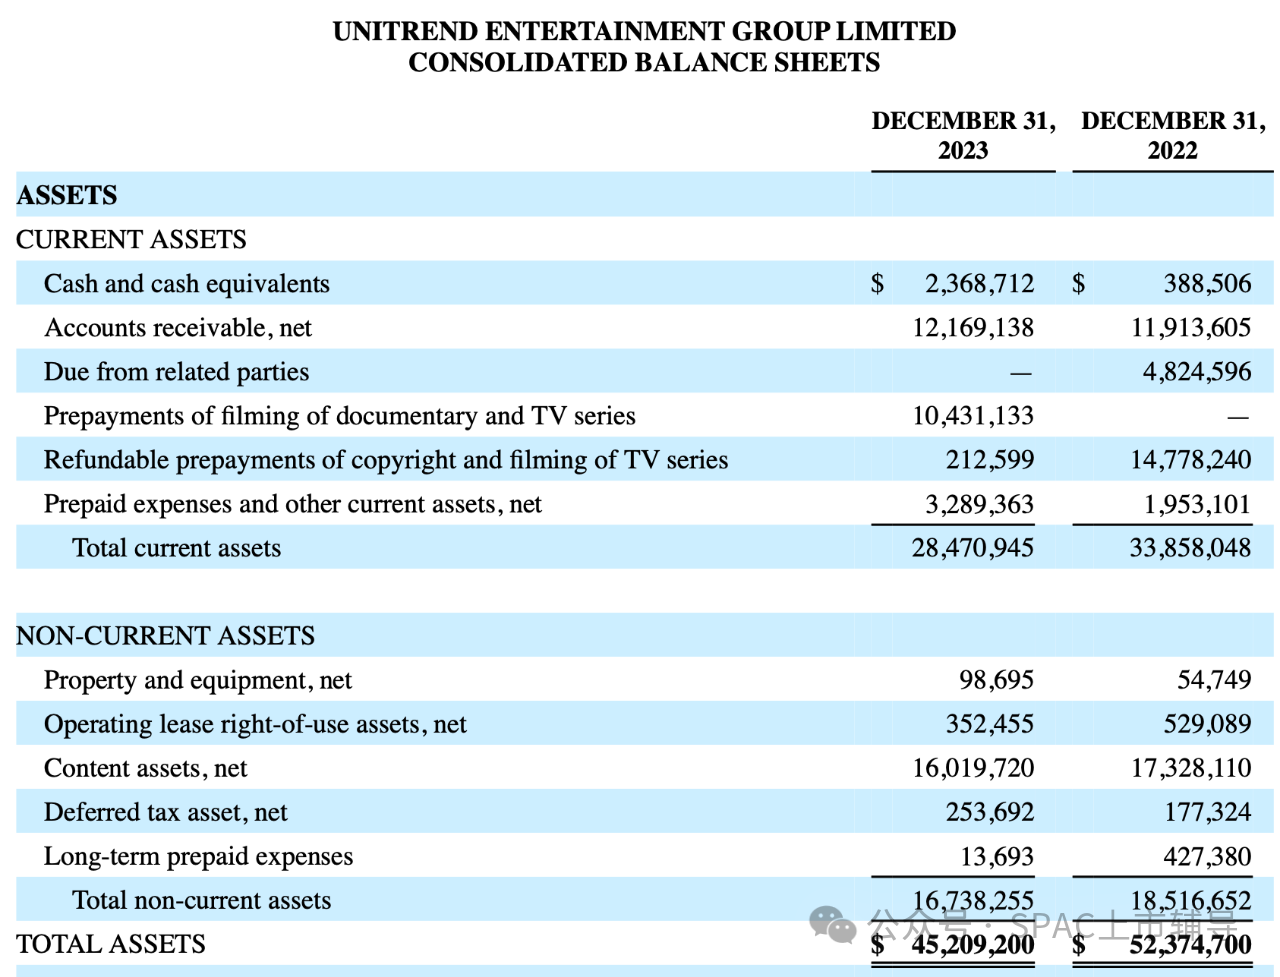1280x977 pixels.
Task: Click the value 54,749
Action: click(1214, 680)
